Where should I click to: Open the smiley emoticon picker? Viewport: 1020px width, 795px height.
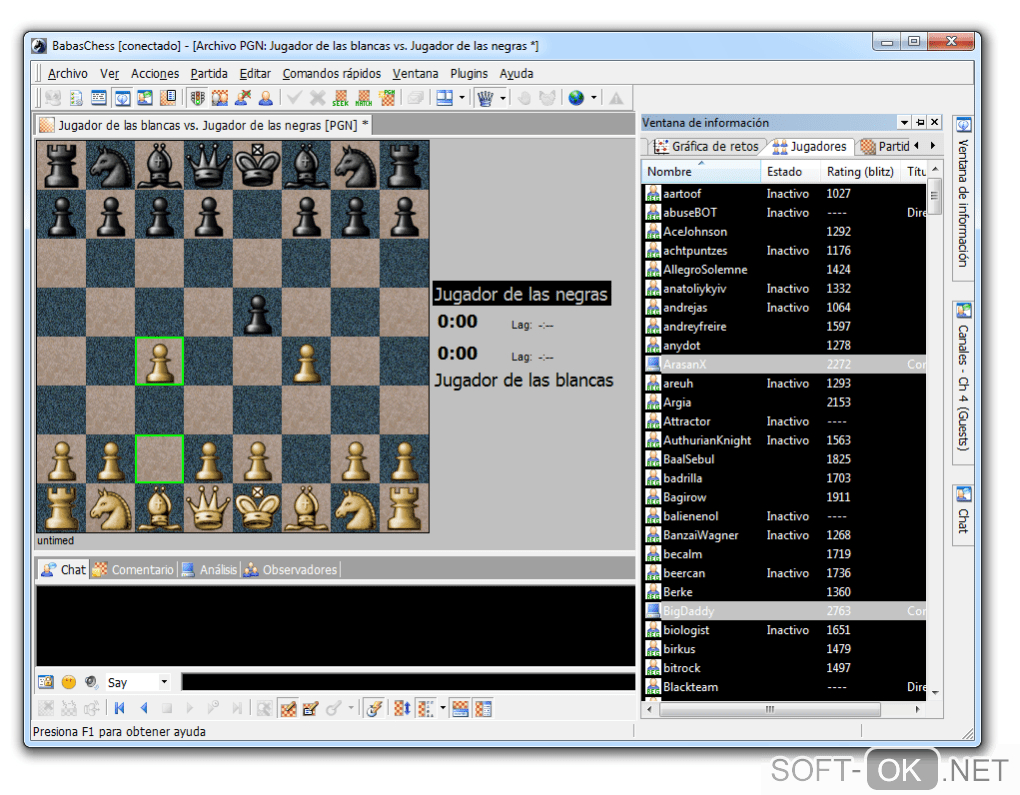coord(68,682)
